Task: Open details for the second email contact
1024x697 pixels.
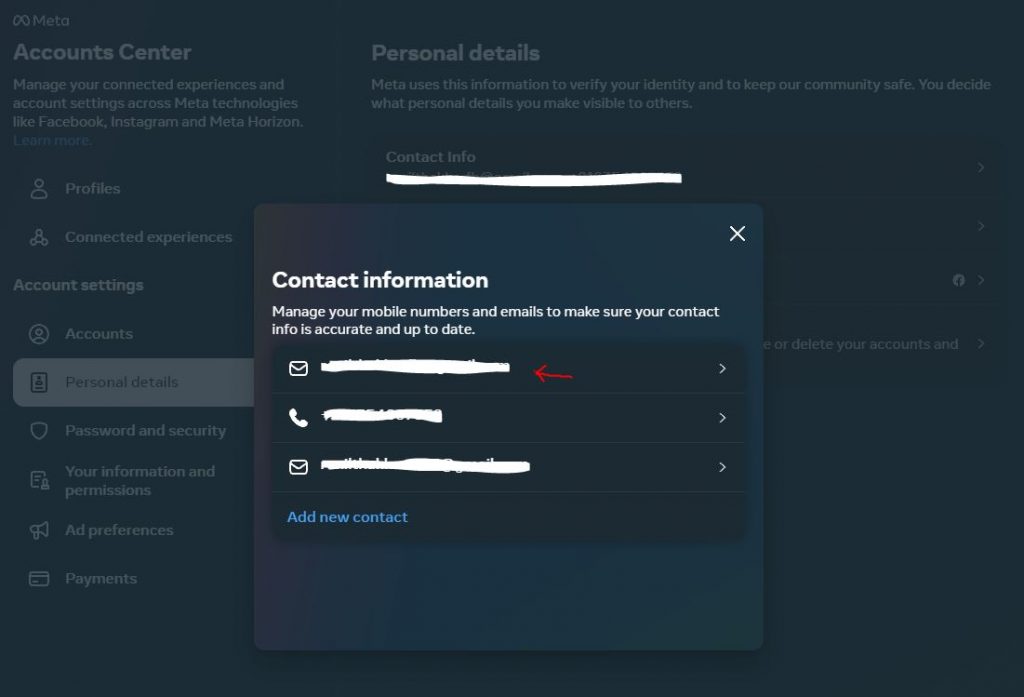Action: pyautogui.click(x=722, y=467)
